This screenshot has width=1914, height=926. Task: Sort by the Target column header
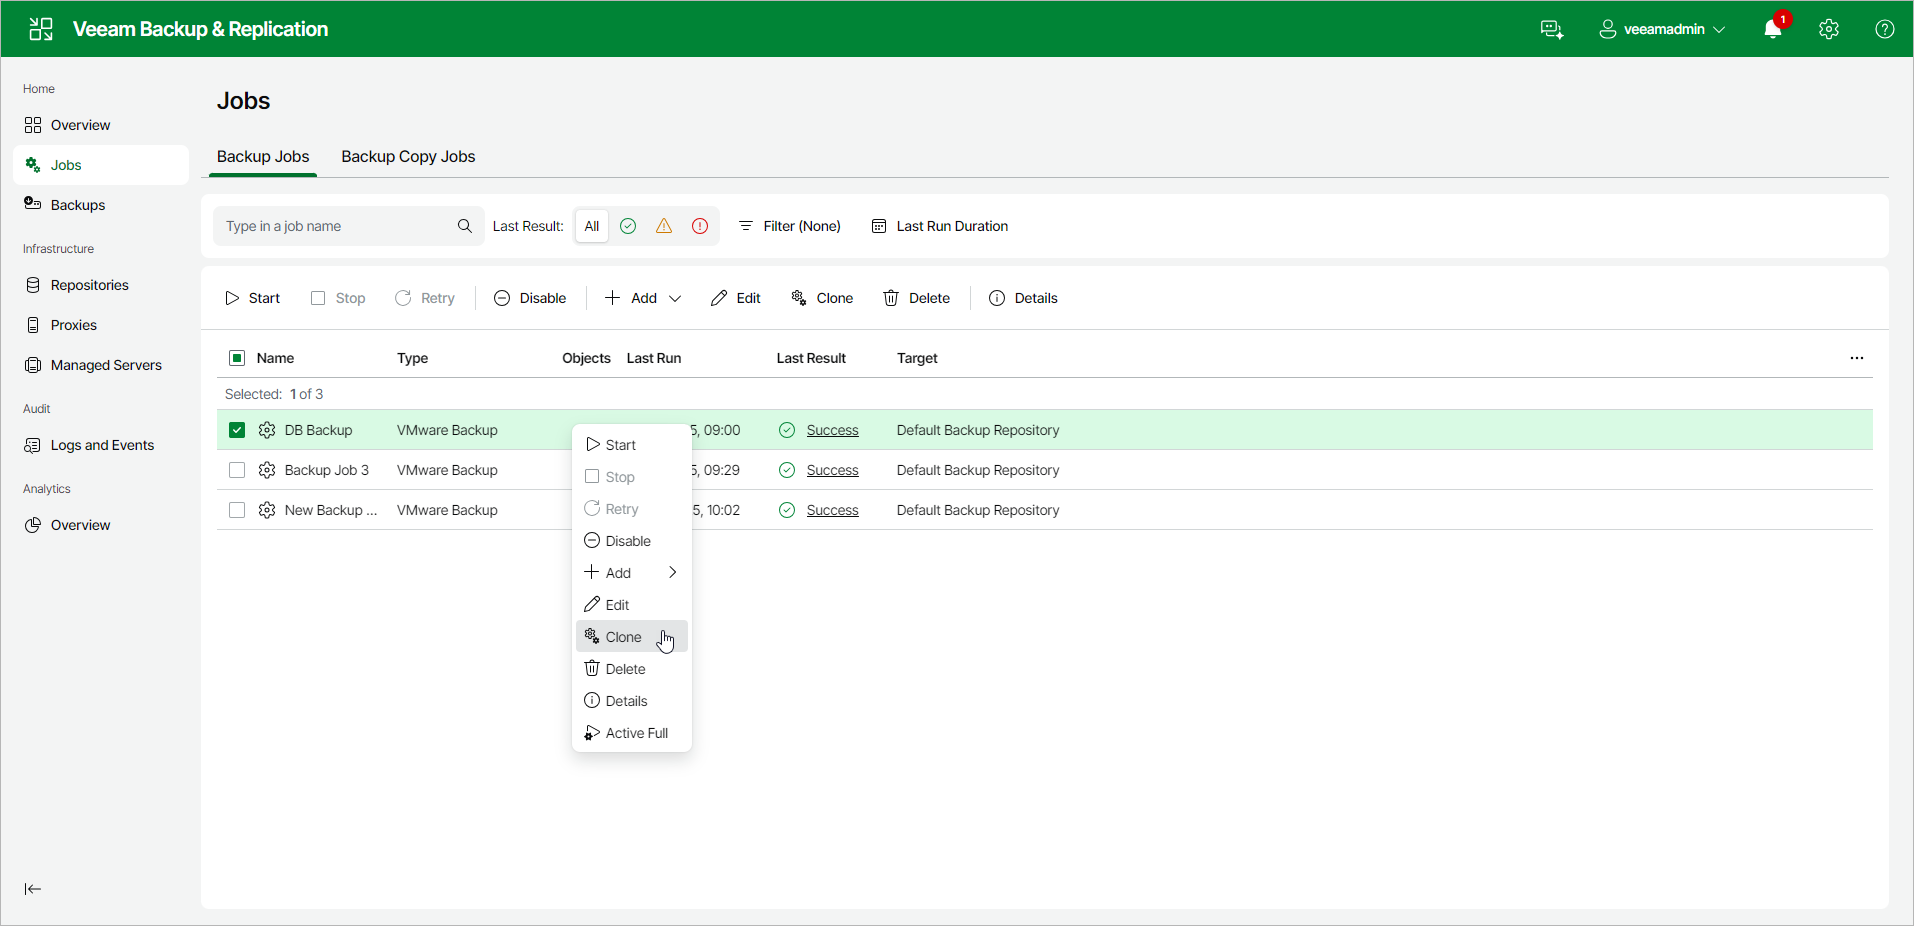[917, 358]
